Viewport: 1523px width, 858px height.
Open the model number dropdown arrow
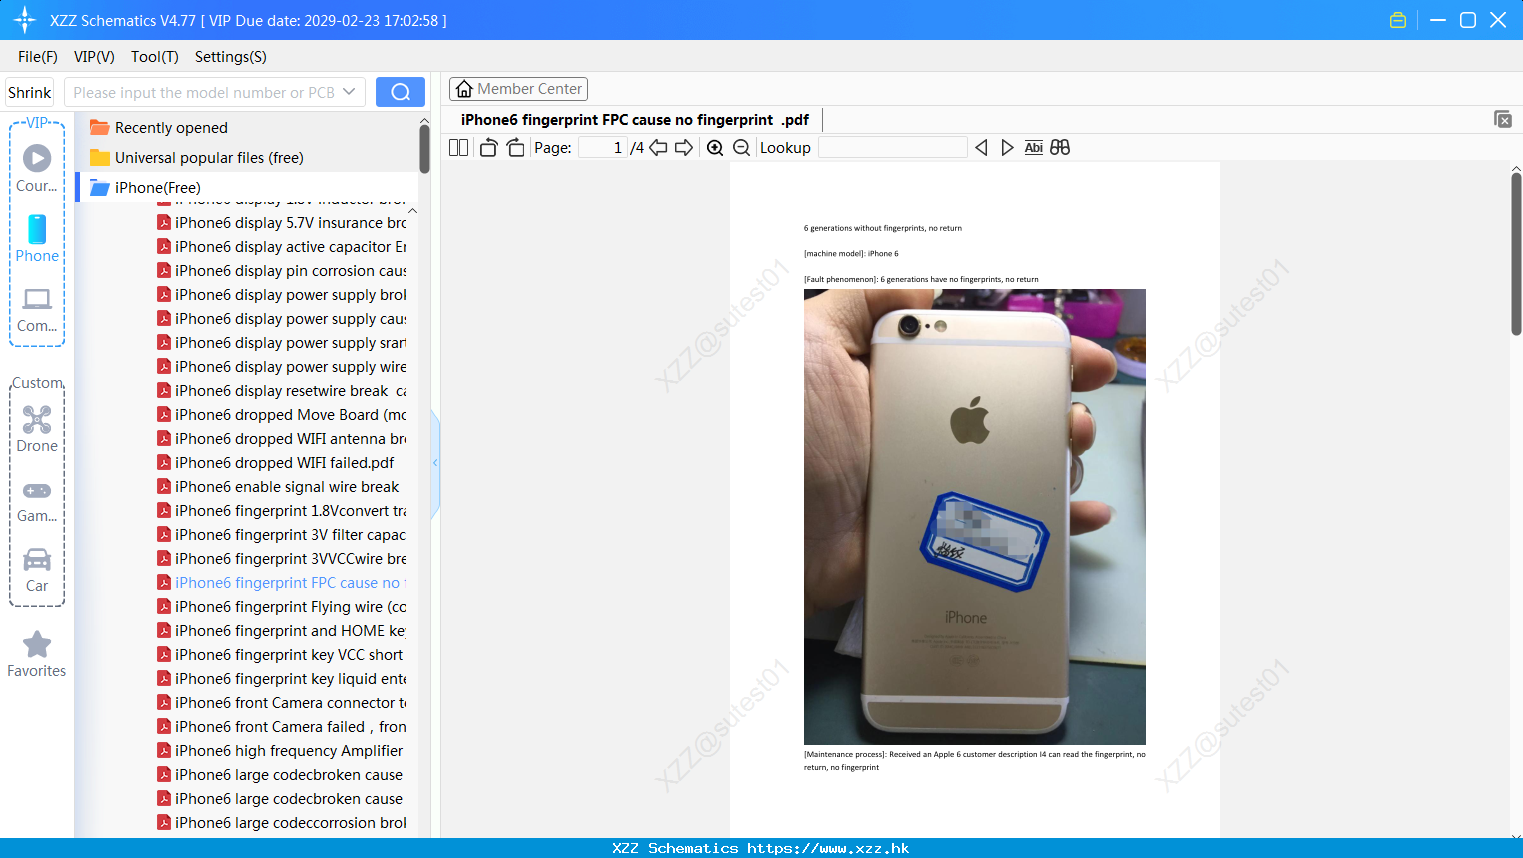tap(349, 92)
